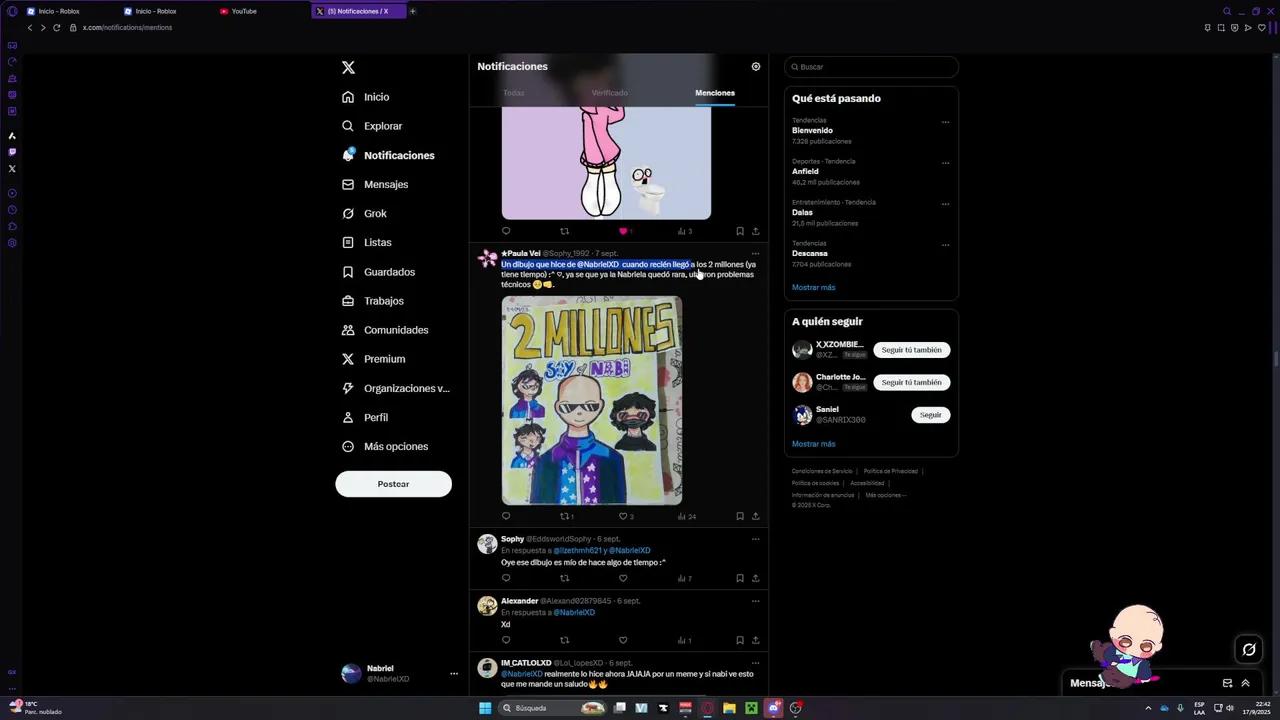Image resolution: width=1280 pixels, height=720 pixels.
Task: Open Mensajes in the sidebar
Action: pyautogui.click(x=375, y=184)
